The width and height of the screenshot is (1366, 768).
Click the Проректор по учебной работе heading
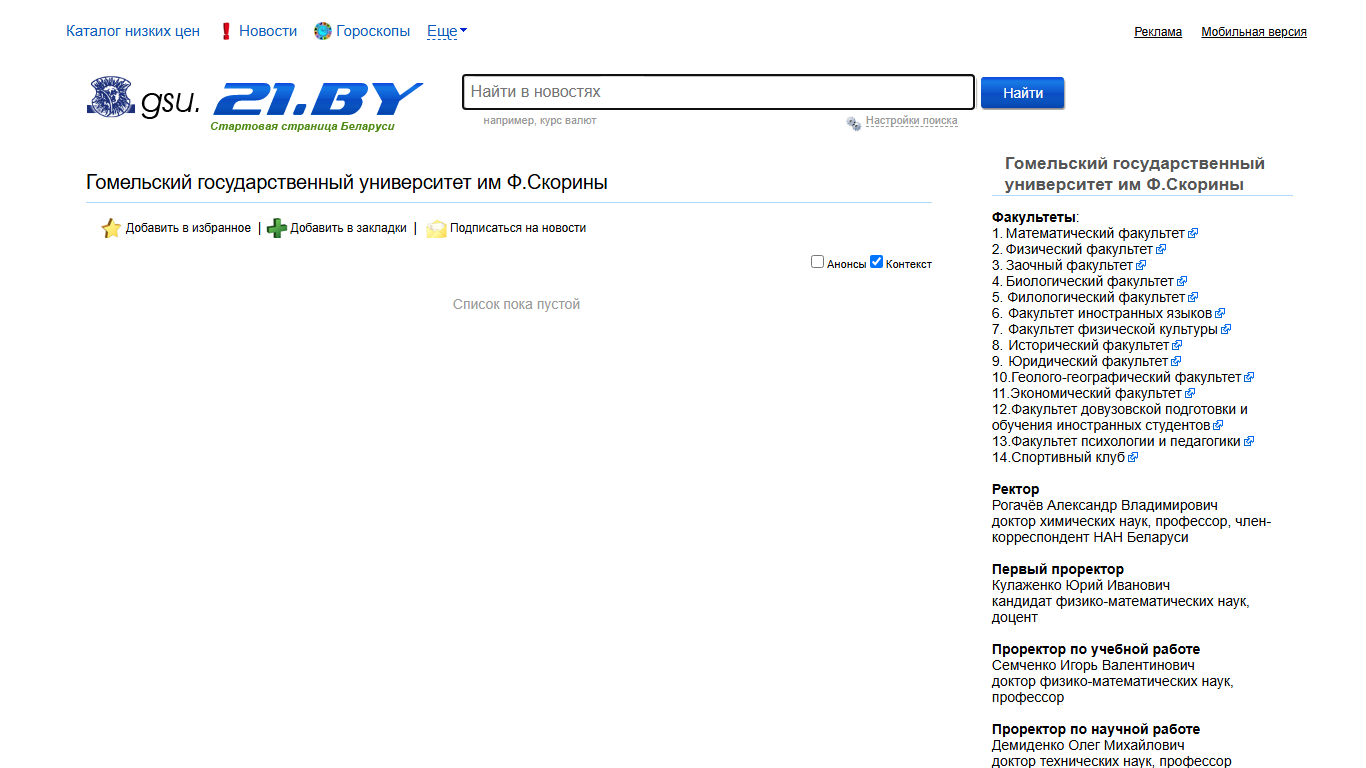pos(1096,649)
